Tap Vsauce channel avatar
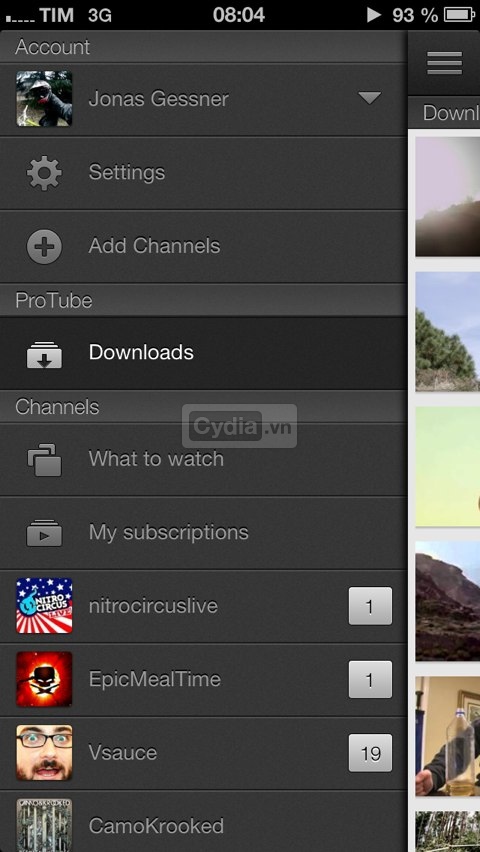 click(x=44, y=752)
